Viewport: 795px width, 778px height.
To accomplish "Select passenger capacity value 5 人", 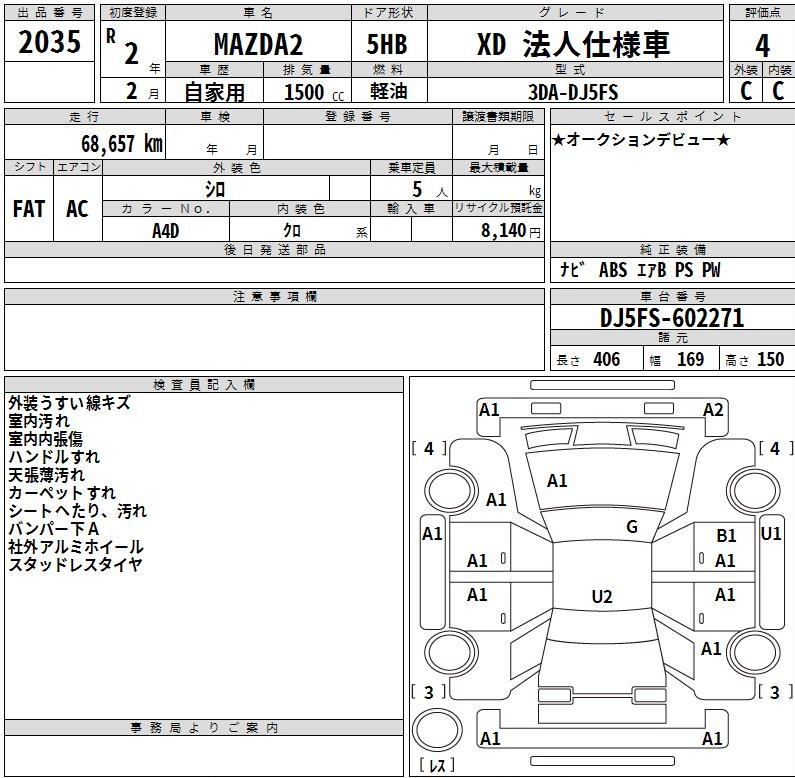I will coord(430,190).
